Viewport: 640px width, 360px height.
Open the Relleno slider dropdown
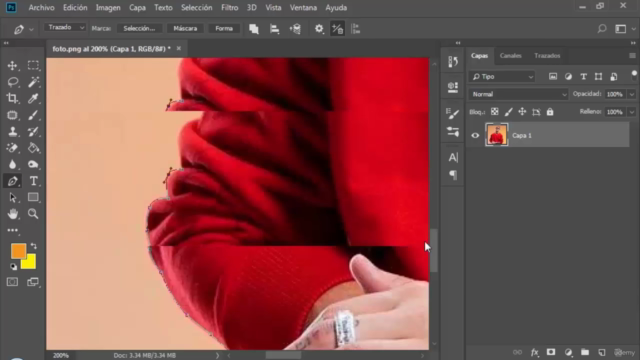click(x=631, y=112)
